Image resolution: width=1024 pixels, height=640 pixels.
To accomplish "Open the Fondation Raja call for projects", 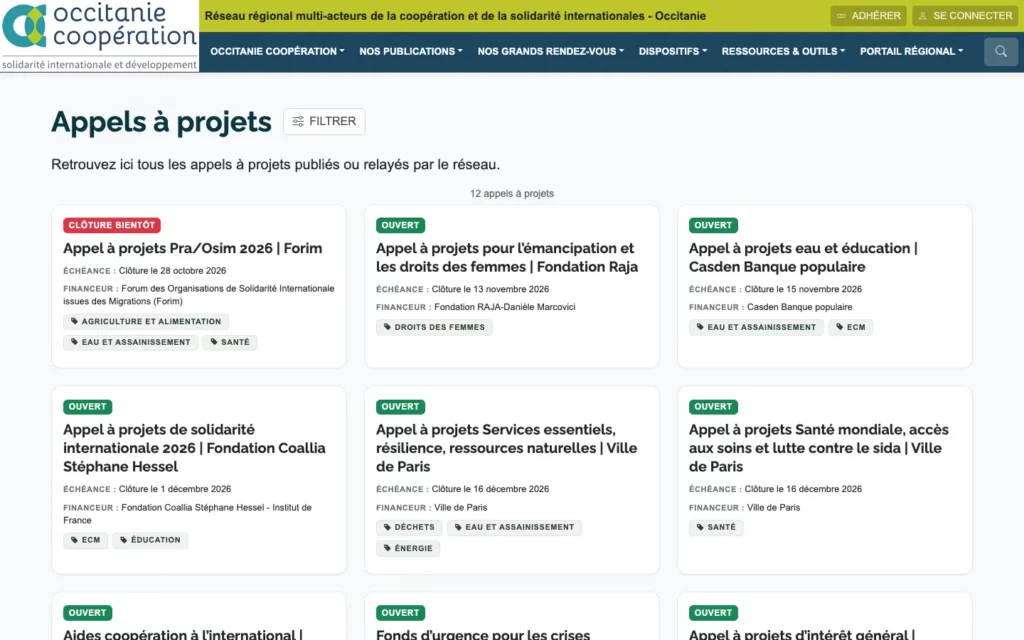I will 507,257.
